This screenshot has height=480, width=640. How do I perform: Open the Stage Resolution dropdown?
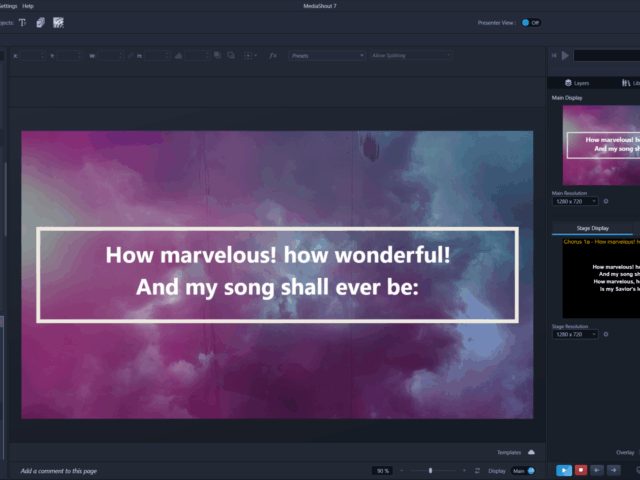click(574, 334)
